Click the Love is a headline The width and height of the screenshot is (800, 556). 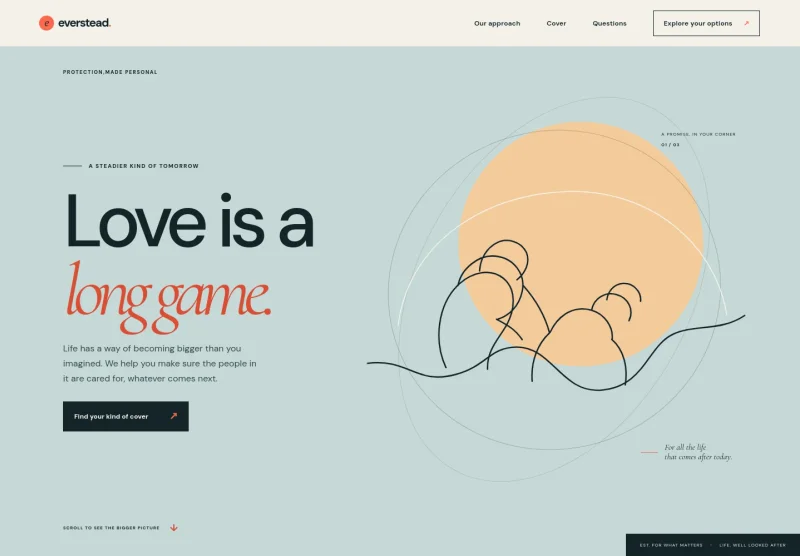[x=189, y=221]
